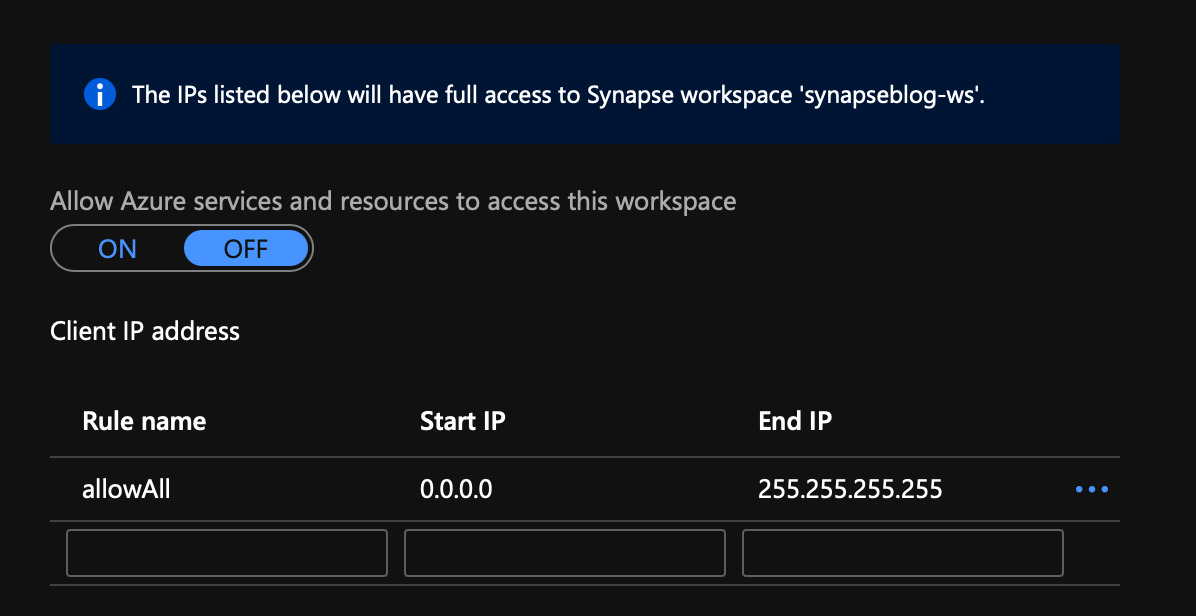Click the 255.255.255.255 end IP value
The width and height of the screenshot is (1196, 616).
pyautogui.click(x=850, y=489)
